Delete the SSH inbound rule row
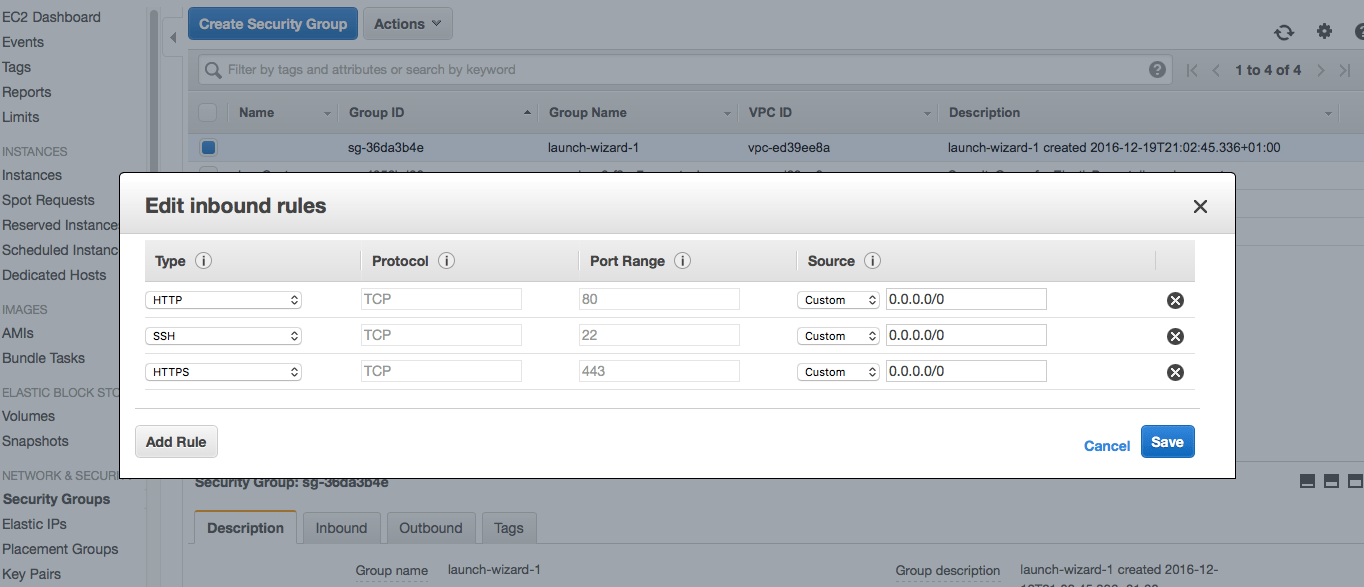This screenshot has width=1364, height=587. tap(1175, 336)
